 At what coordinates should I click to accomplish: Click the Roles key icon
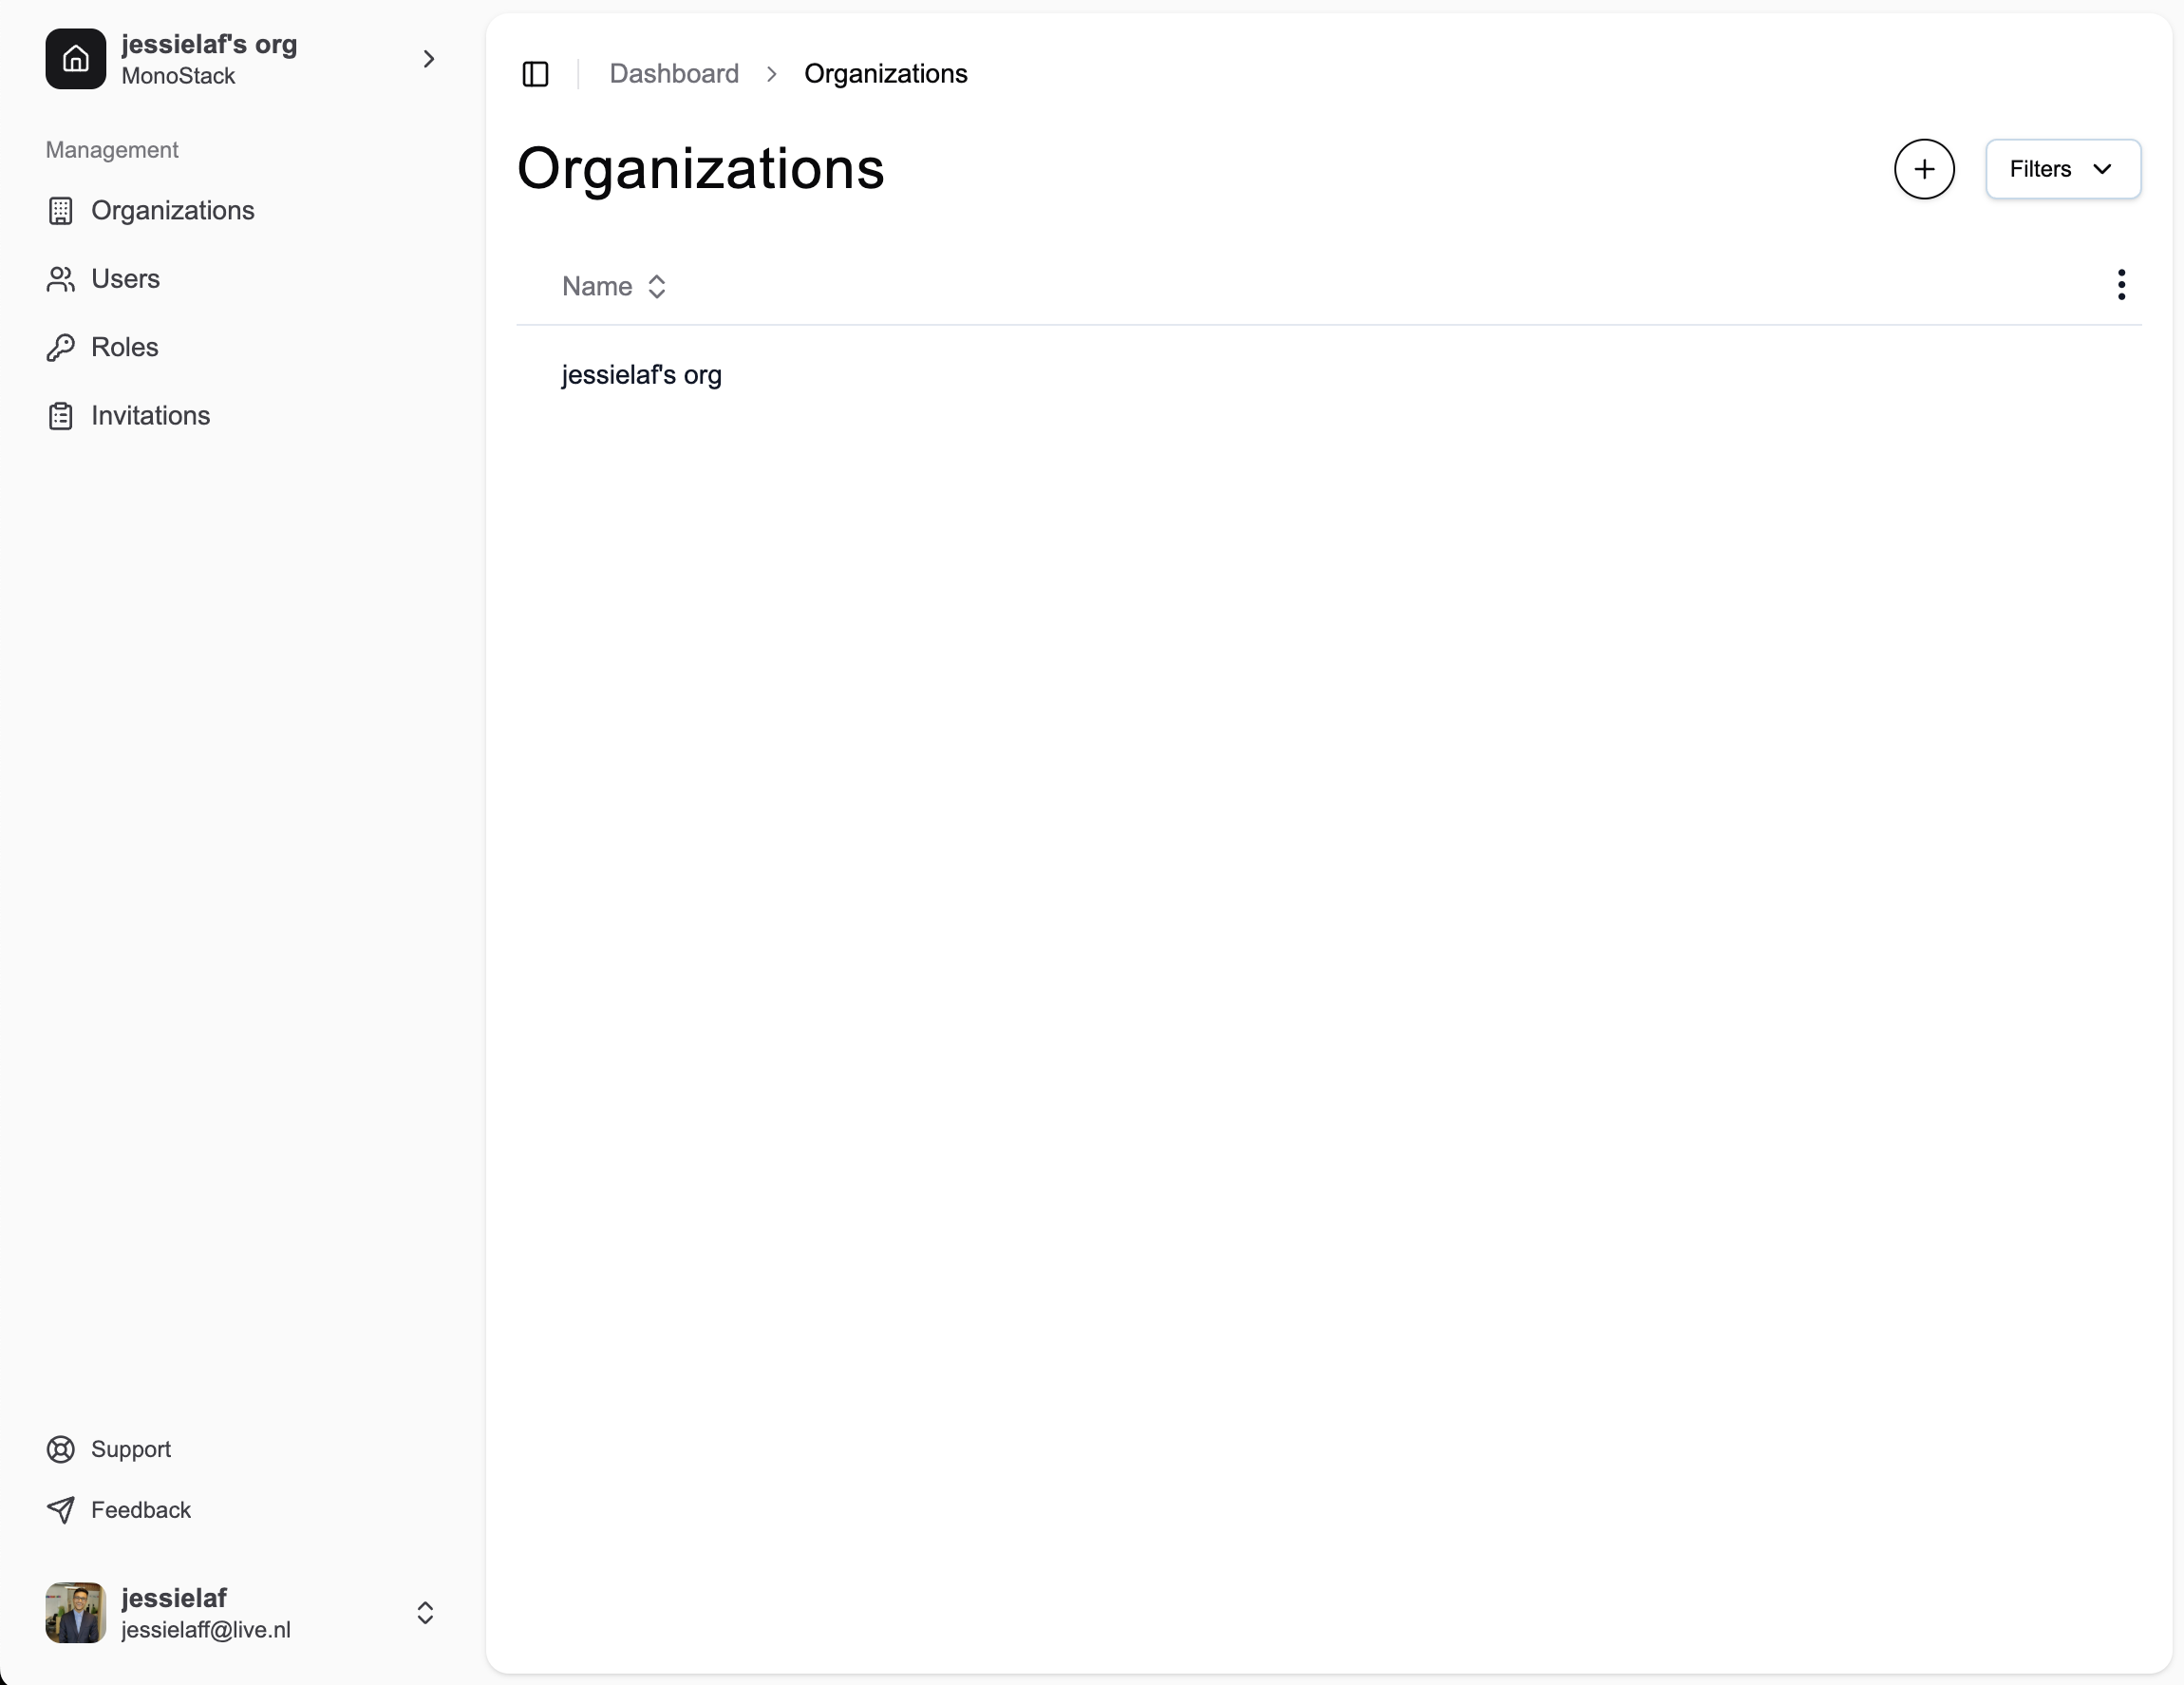(x=61, y=347)
